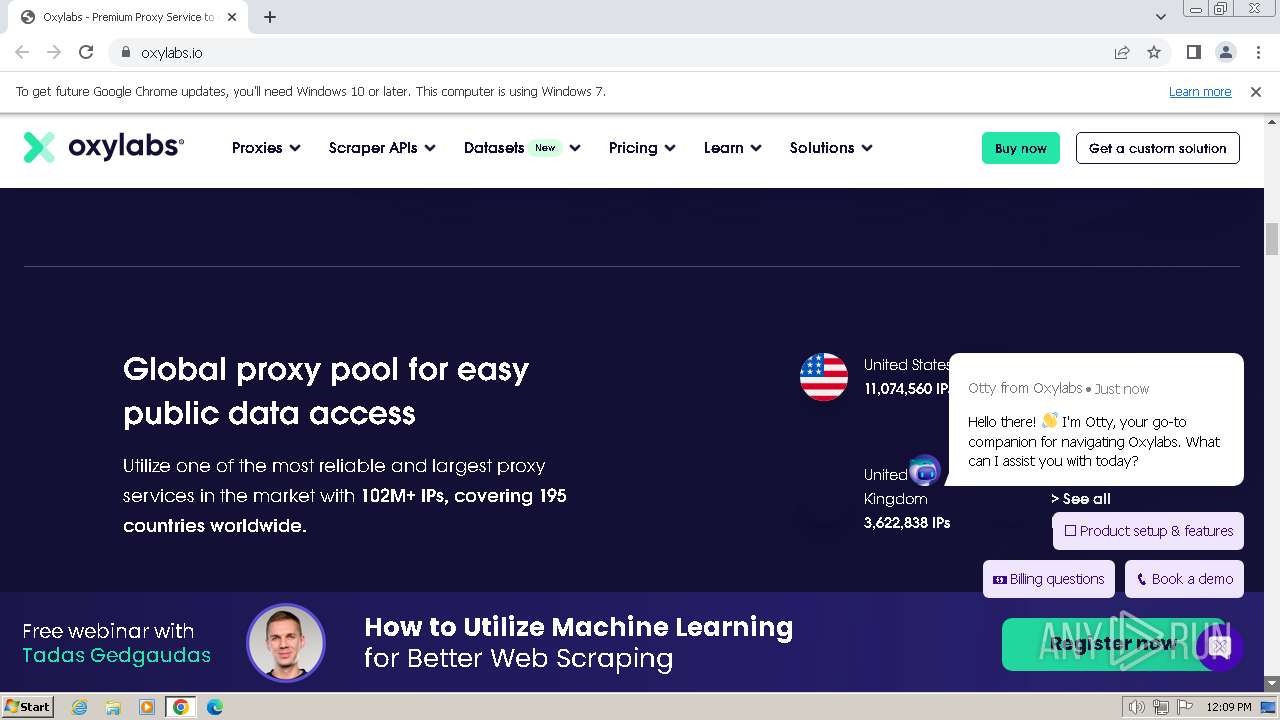The width and height of the screenshot is (1280, 720).
Task: Choose Book a demo chat option
Action: [1184, 579]
